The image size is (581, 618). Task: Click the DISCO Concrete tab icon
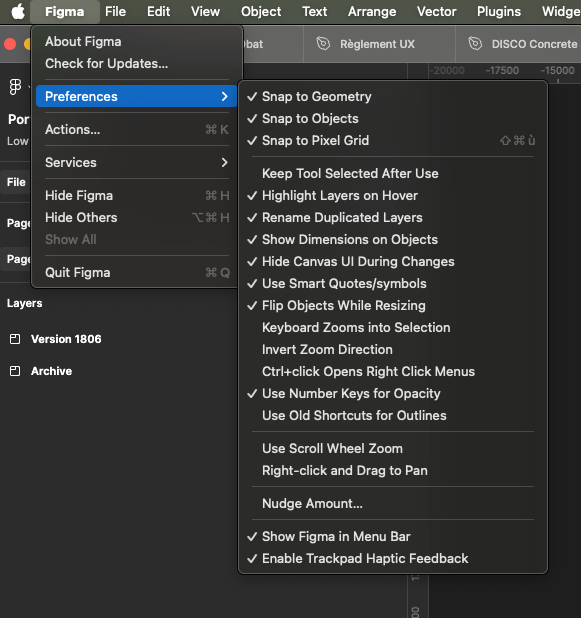pos(475,44)
